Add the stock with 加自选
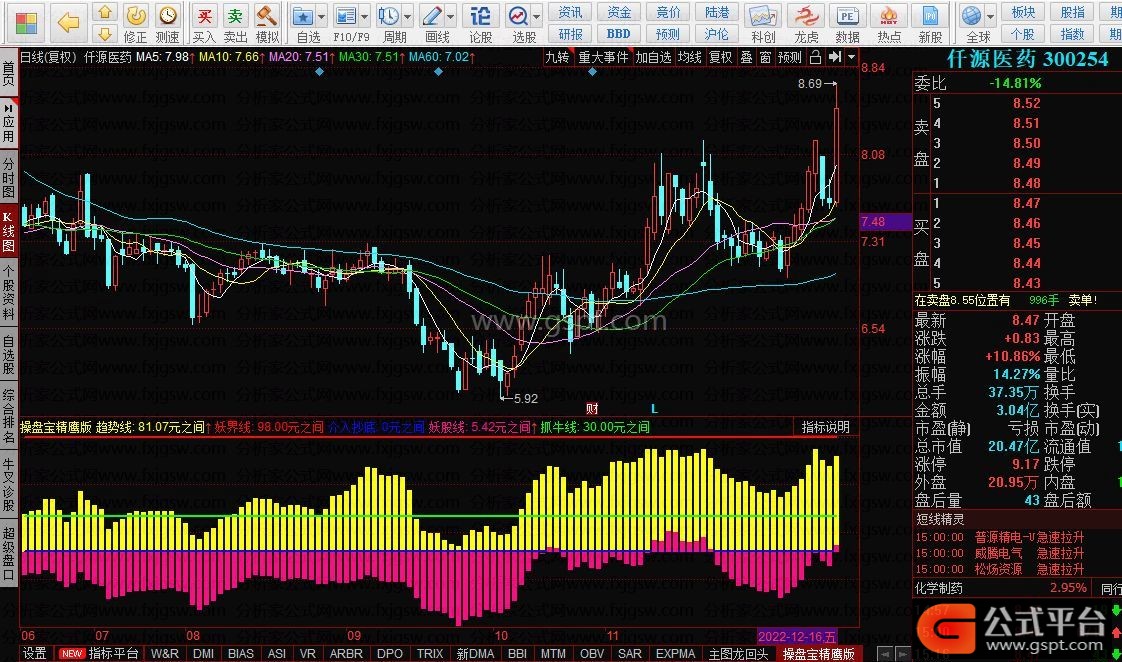Viewport: 1122px width, 662px height. click(653, 57)
